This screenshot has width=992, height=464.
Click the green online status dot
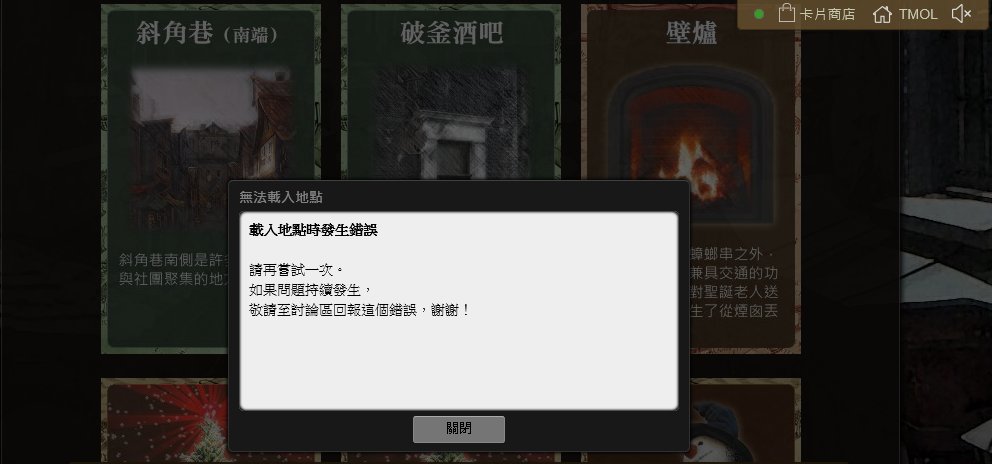point(759,14)
